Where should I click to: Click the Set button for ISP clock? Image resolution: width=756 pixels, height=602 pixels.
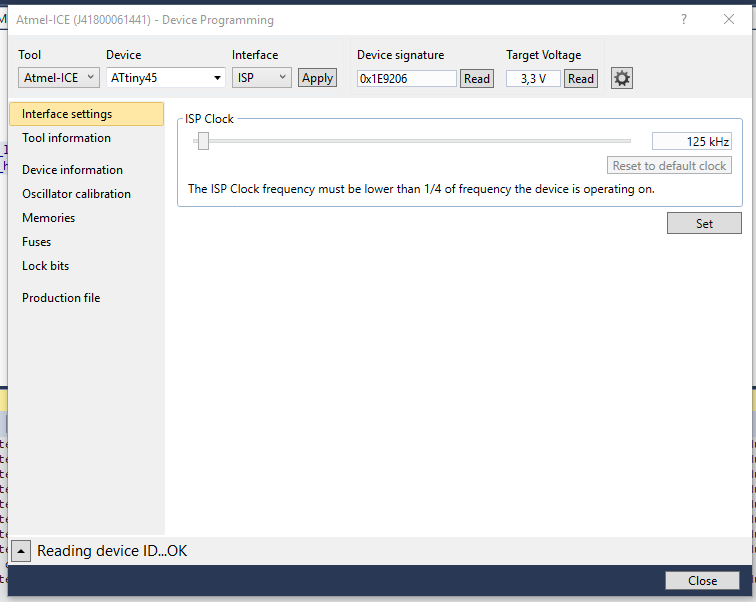704,223
